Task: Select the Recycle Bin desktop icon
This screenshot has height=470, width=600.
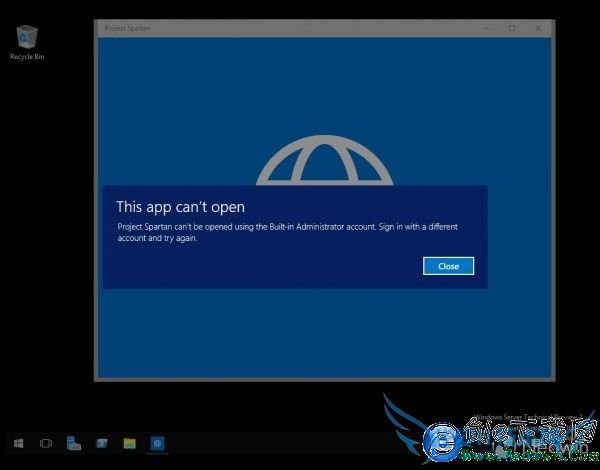Action: [26, 38]
